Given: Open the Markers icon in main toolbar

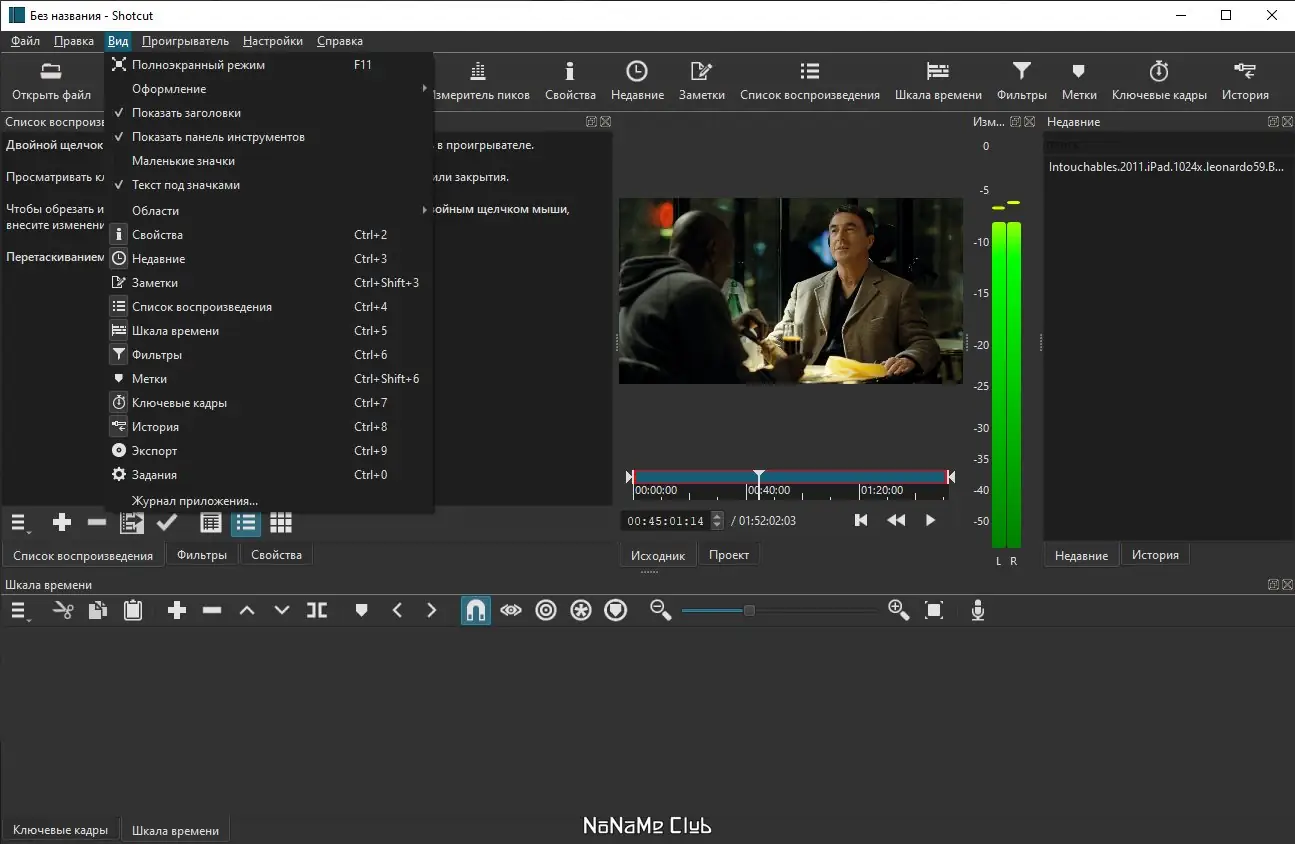Looking at the screenshot, I should click(x=1078, y=72).
